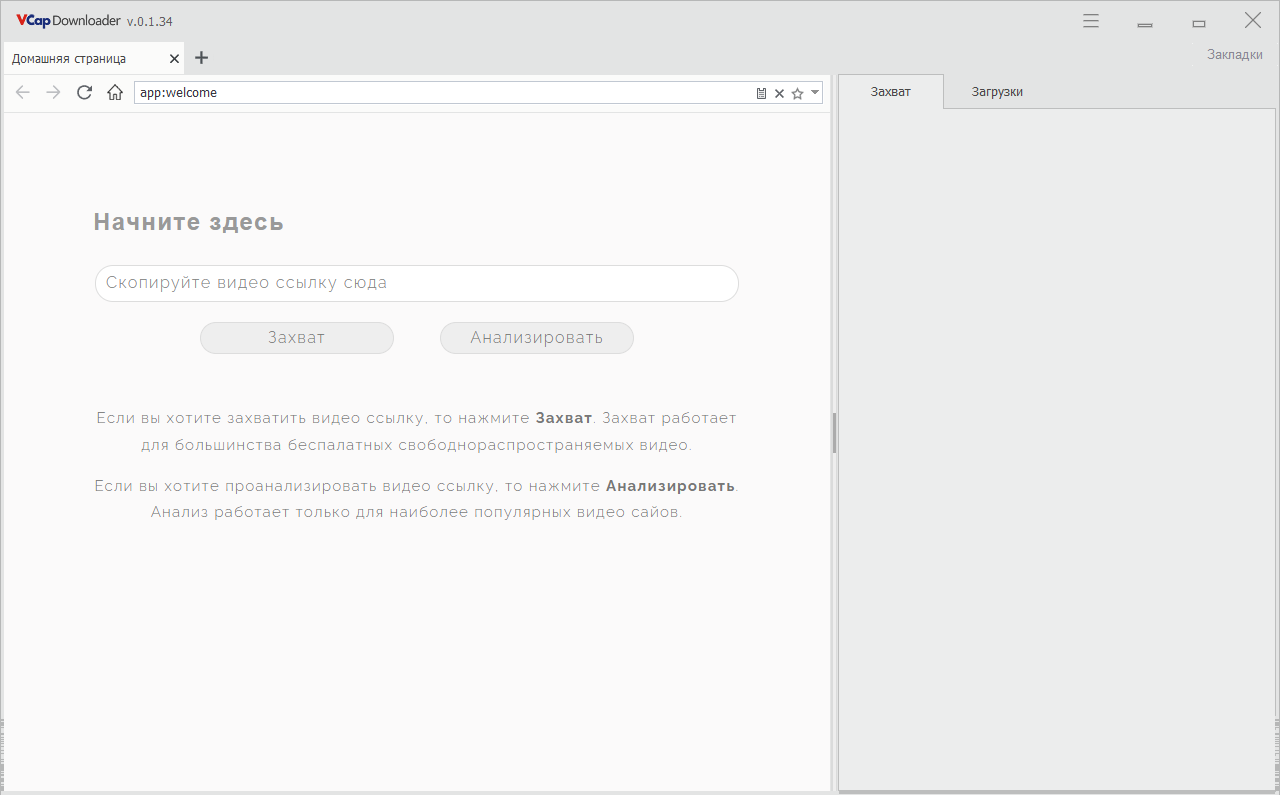Click the VCap Downloader logo

point(68,20)
